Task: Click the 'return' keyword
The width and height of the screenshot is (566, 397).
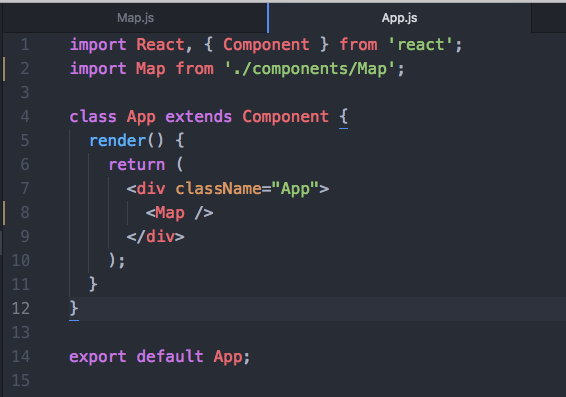Action: 137,165
